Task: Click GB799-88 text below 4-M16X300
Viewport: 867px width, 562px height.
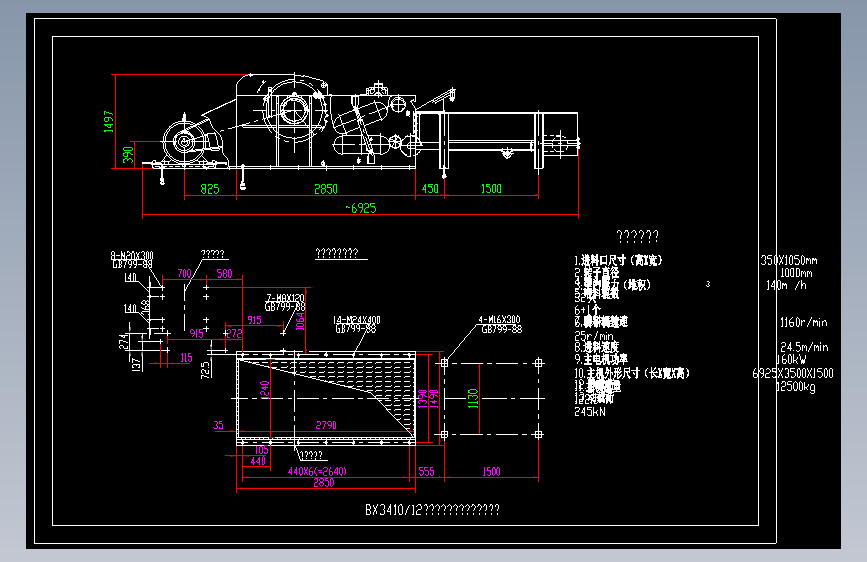Action: point(502,329)
